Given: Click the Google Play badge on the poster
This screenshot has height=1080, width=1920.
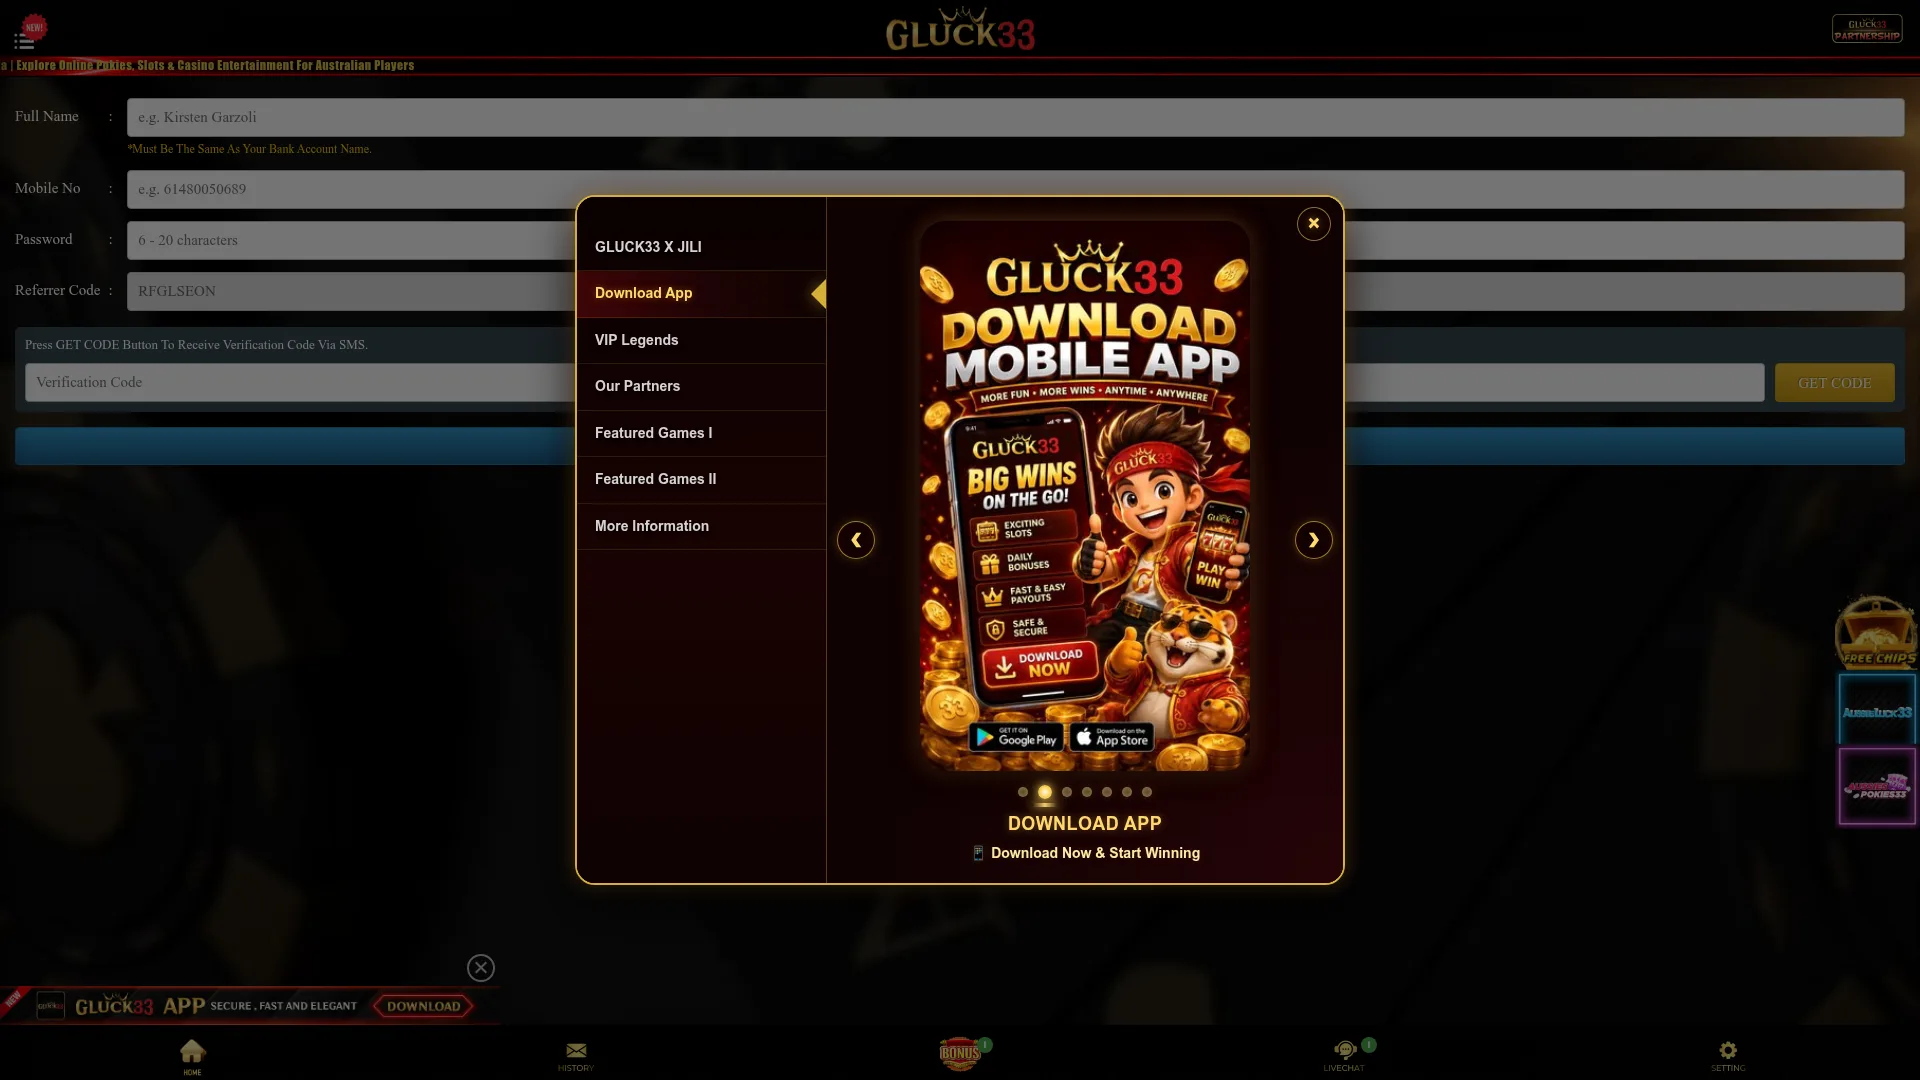Looking at the screenshot, I should click(x=1016, y=737).
